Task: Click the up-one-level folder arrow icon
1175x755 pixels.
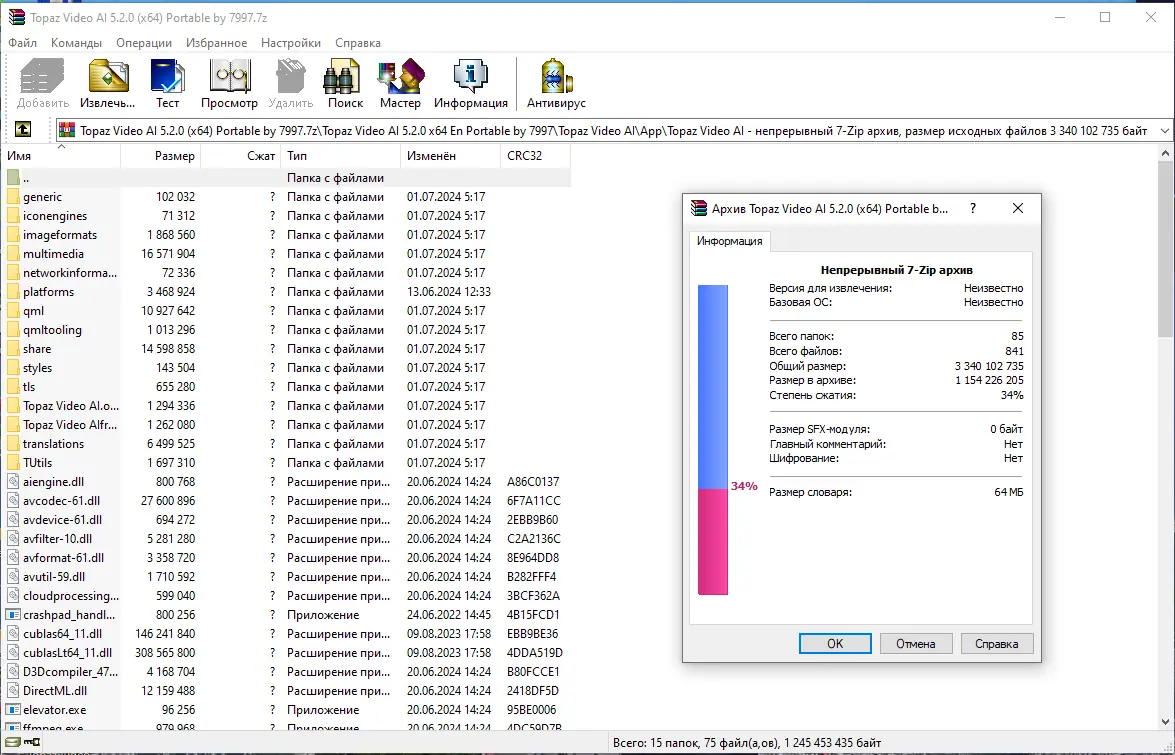Action: pyautogui.click(x=24, y=129)
